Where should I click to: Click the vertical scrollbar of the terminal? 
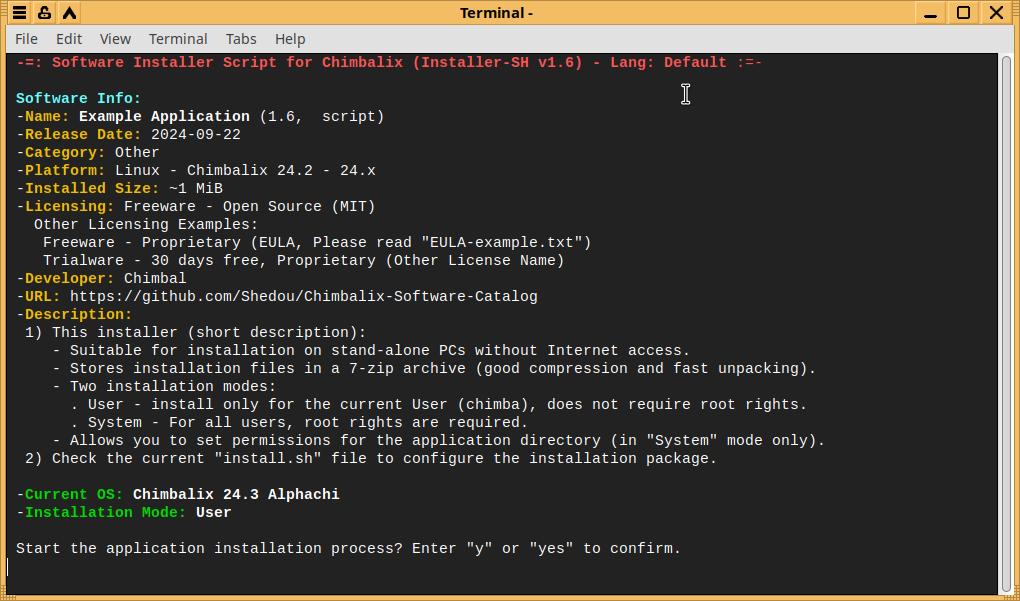(1006, 320)
